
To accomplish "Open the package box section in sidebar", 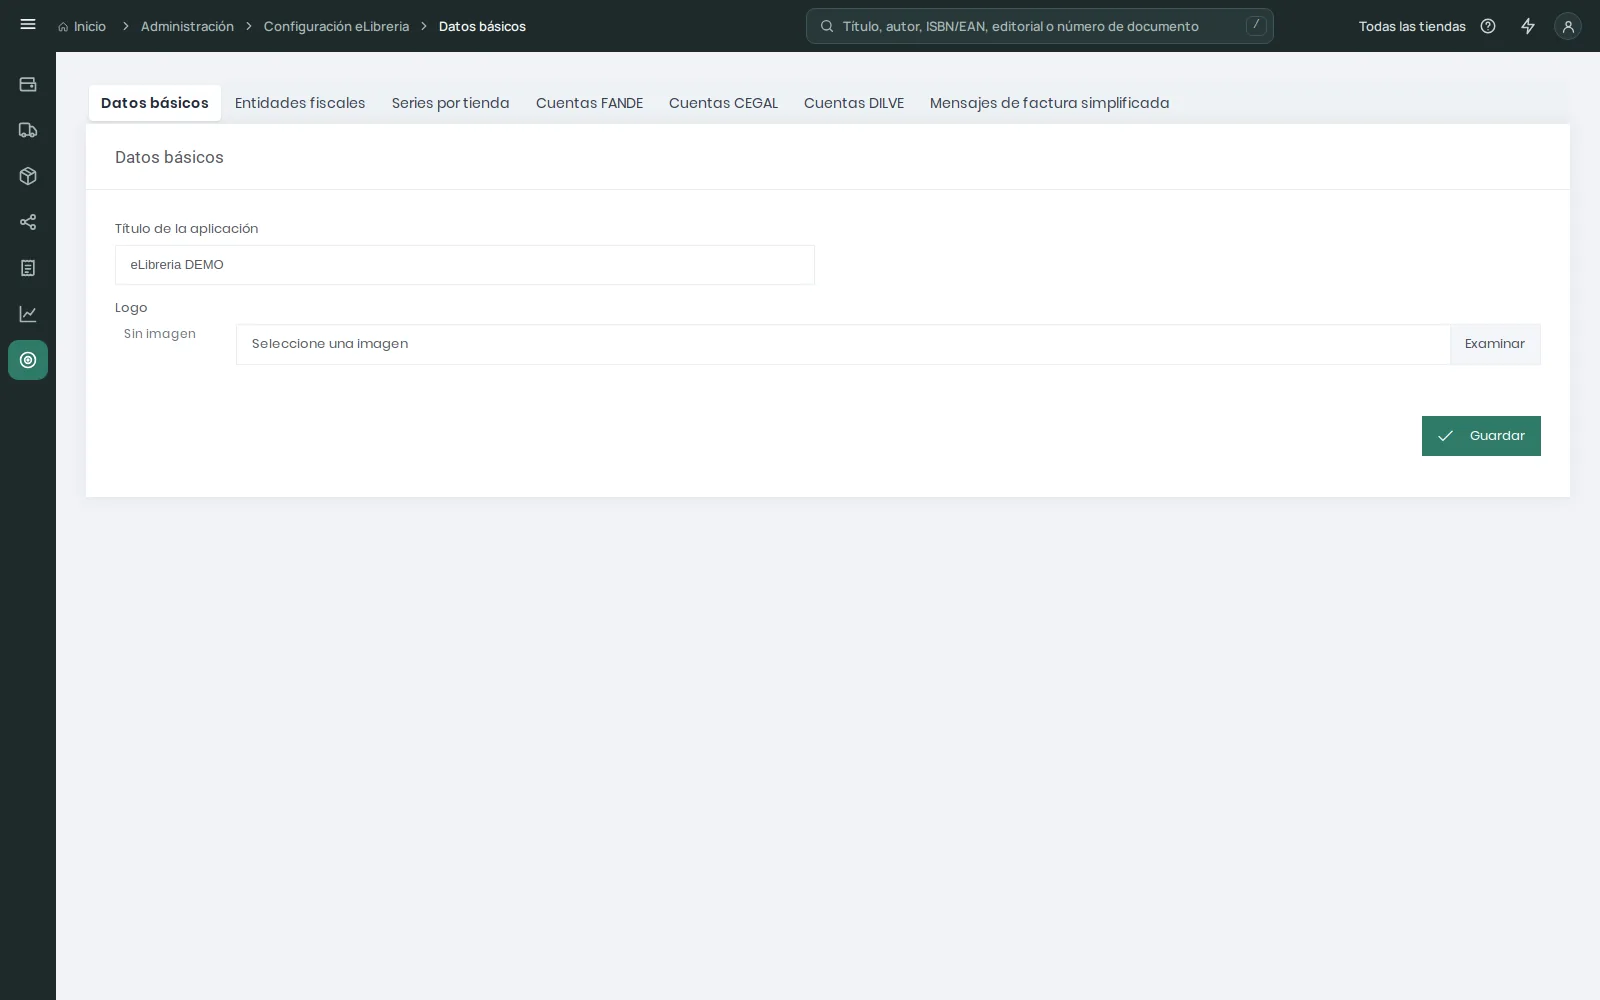I will (x=28, y=176).
